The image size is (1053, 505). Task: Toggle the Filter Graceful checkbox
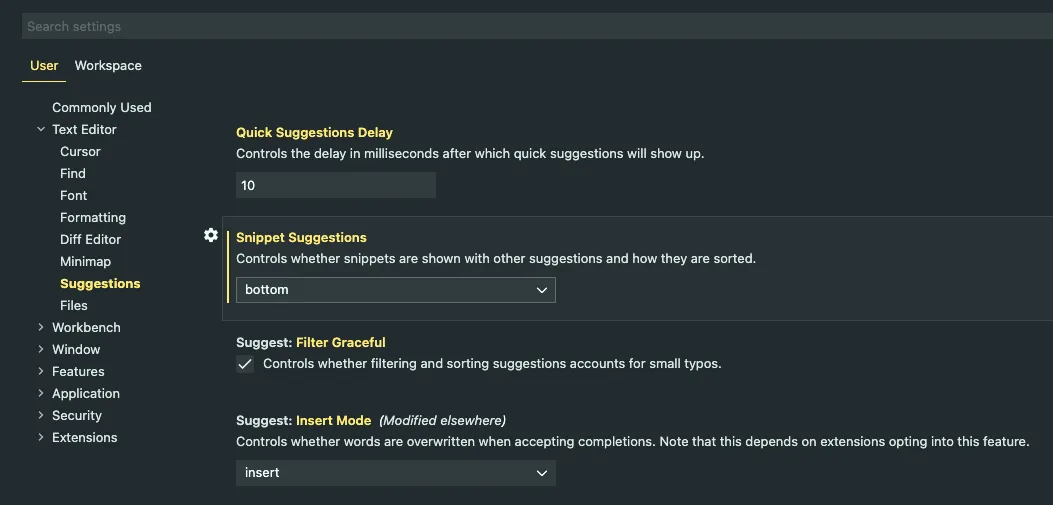tap(245, 364)
